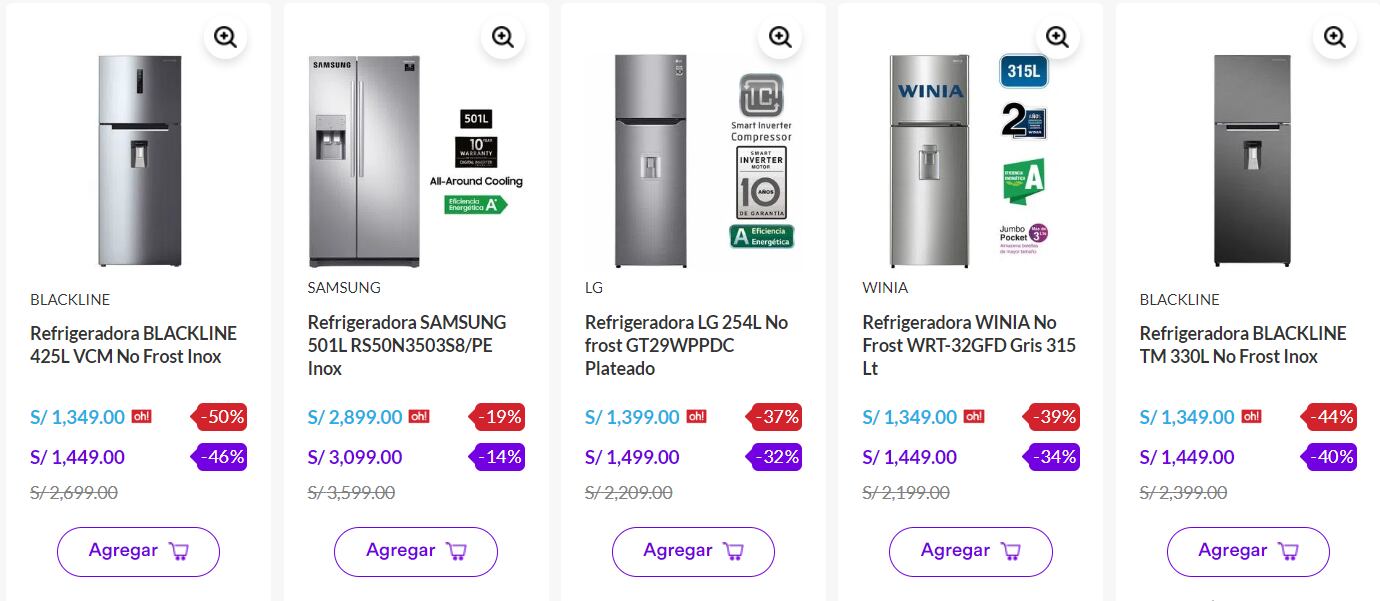This screenshot has height=601, width=1380.
Task: Click the oh! badge beside the S/ 1,399.00 price
Action: [x=696, y=417]
